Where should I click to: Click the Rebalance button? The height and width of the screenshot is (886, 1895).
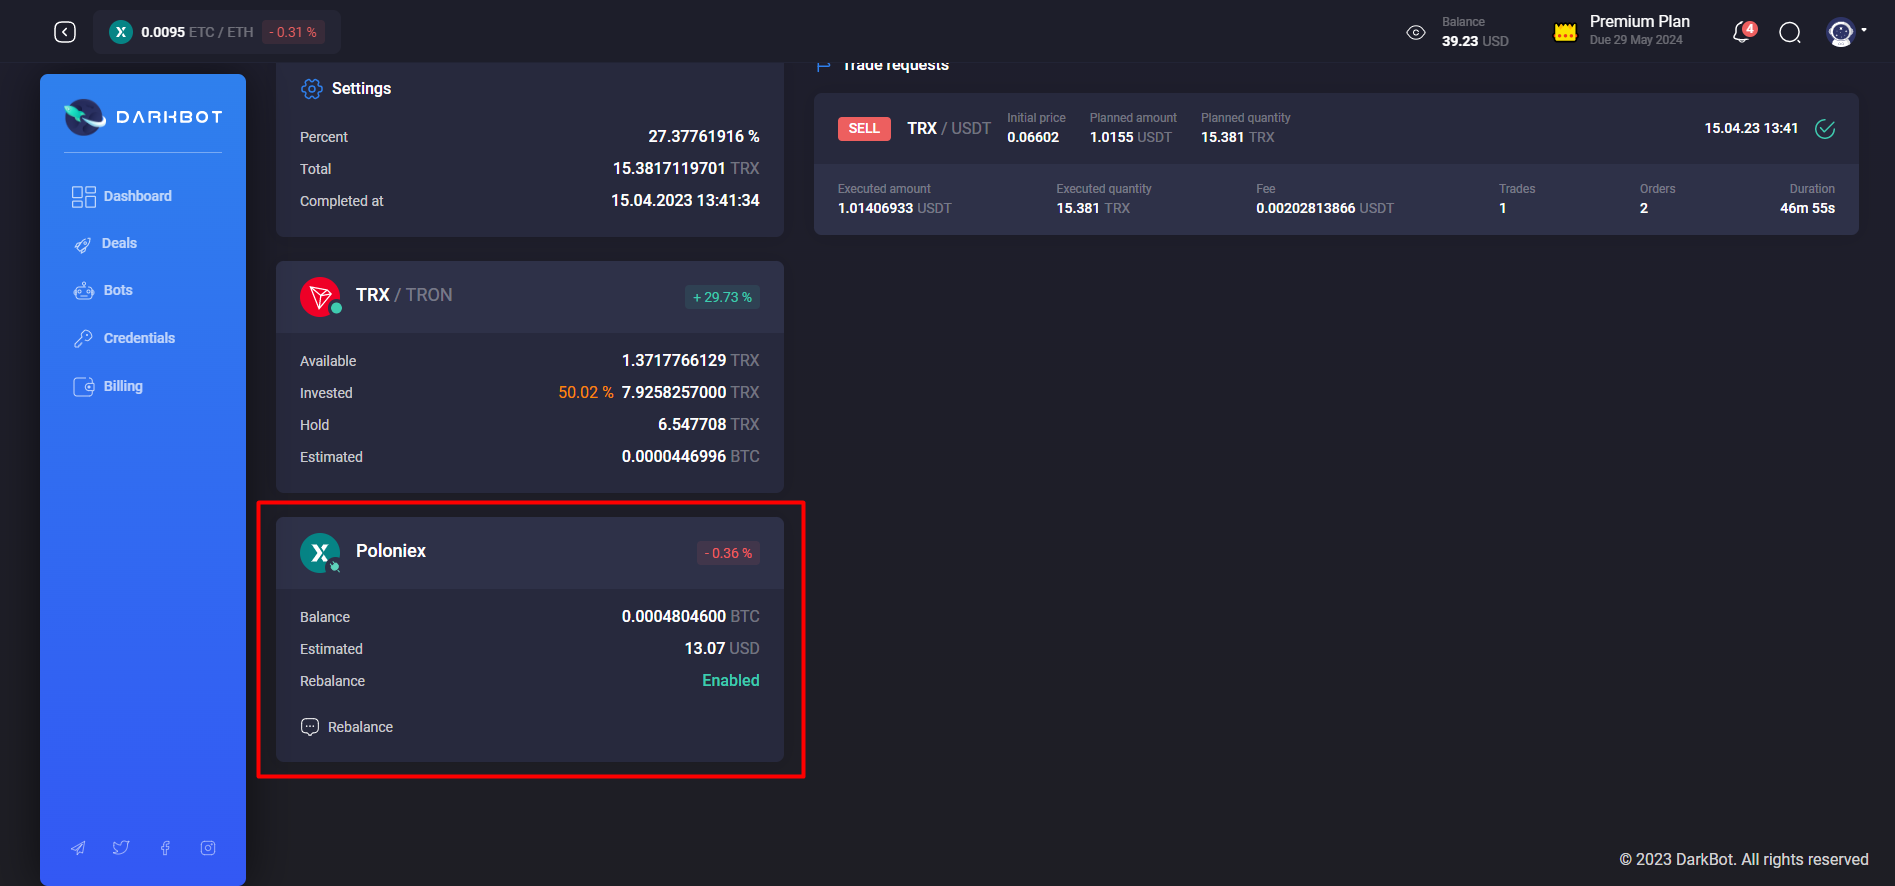(x=347, y=727)
